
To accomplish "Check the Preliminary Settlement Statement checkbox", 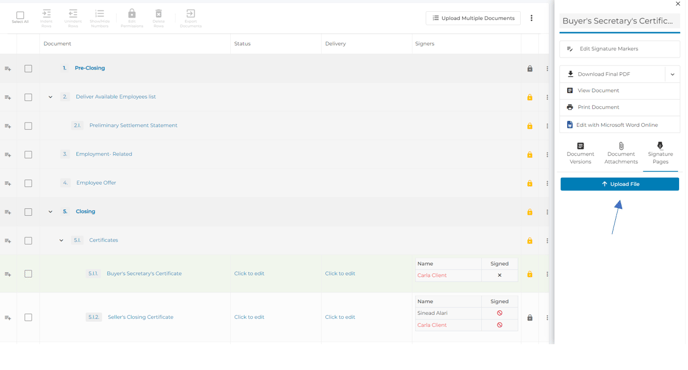I will pyautogui.click(x=28, y=126).
